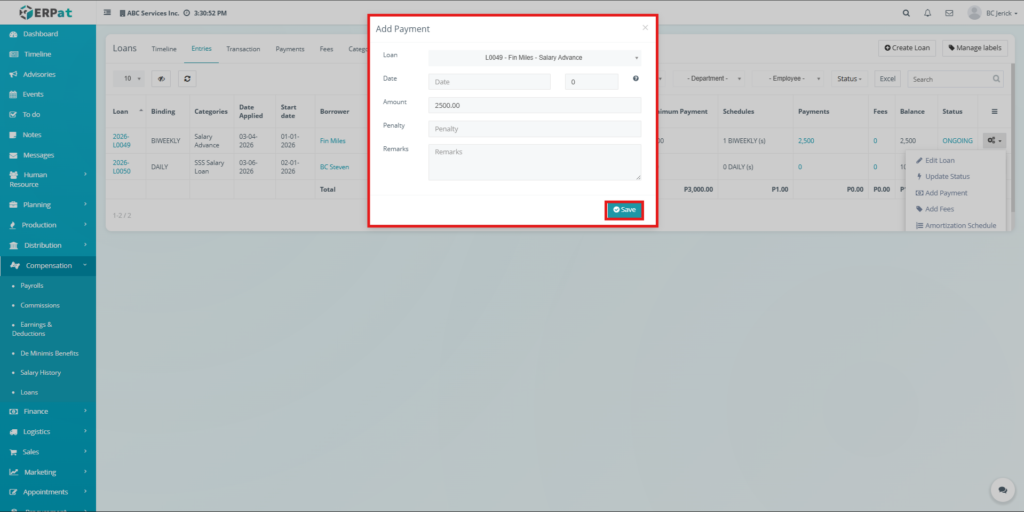This screenshot has width=1024, height=512.
Task: Expand the Appointments menu
Action: [x=48, y=492]
